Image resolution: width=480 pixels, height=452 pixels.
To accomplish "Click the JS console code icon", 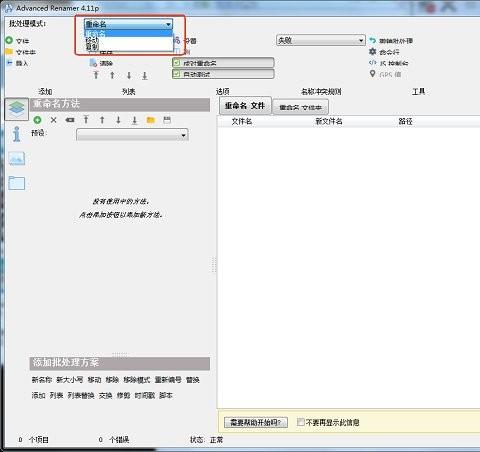I will pos(373,63).
